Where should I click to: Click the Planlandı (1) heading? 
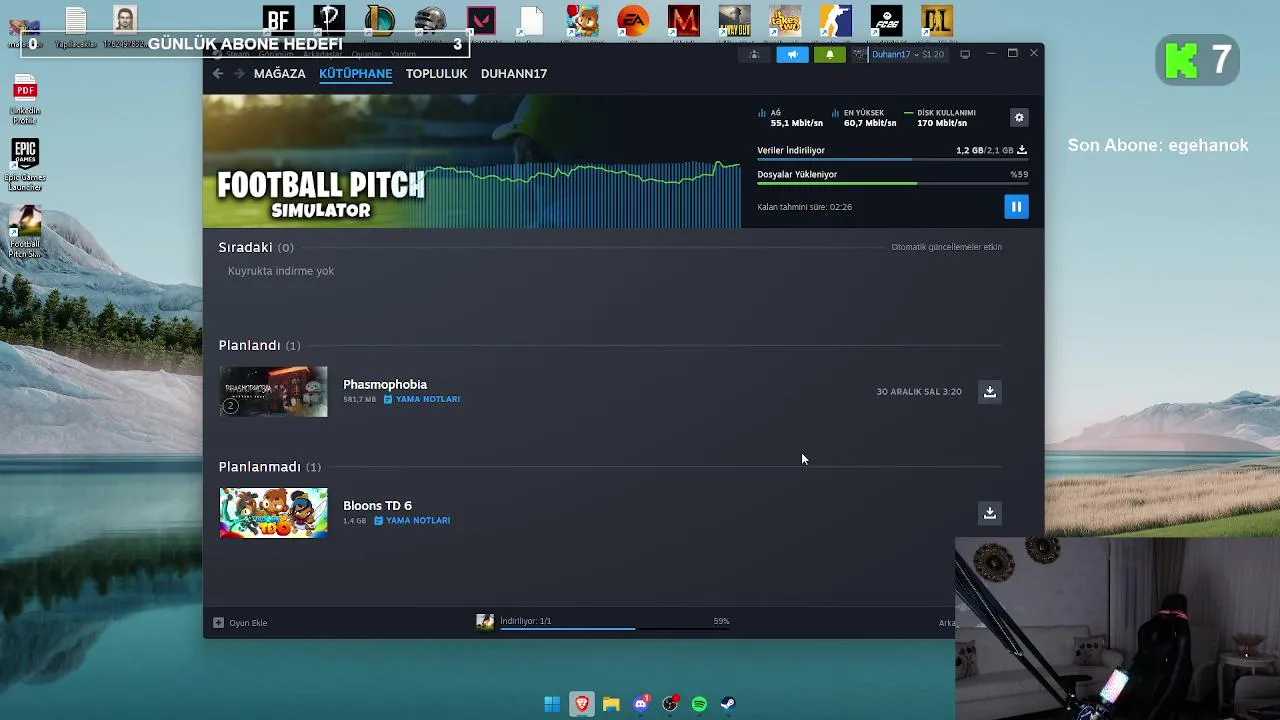point(259,346)
